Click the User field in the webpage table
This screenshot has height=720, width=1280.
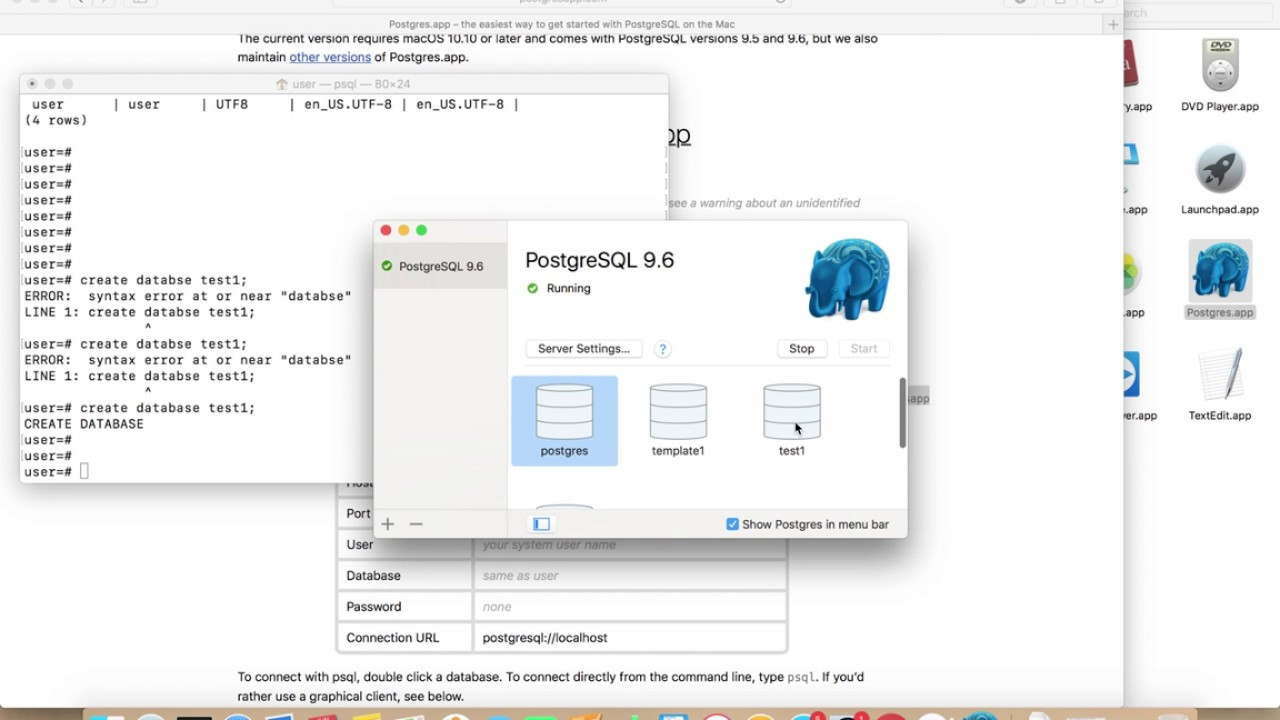pyautogui.click(x=630, y=545)
